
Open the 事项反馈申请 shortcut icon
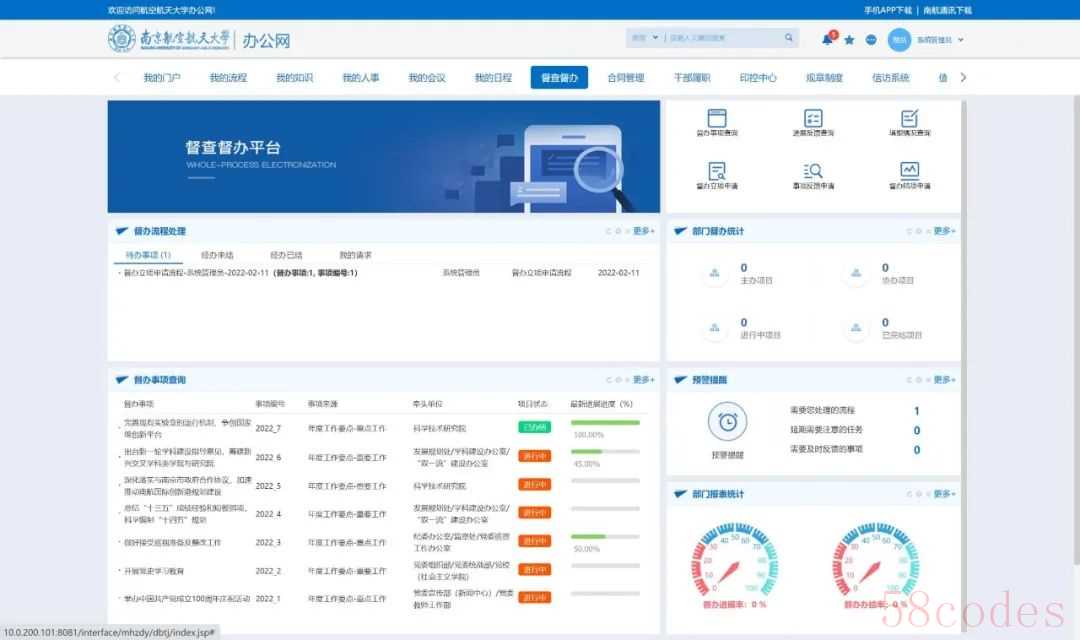[813, 170]
